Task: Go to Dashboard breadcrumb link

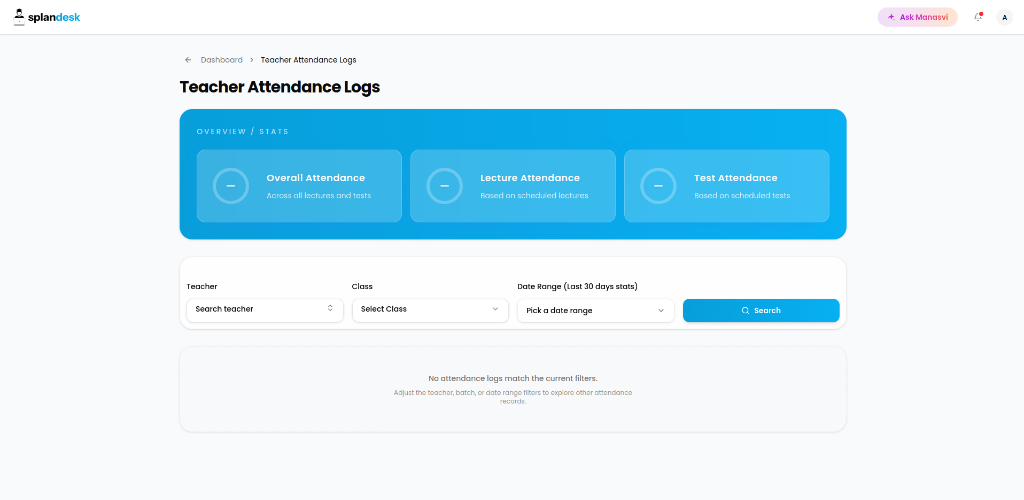Action: (x=221, y=59)
